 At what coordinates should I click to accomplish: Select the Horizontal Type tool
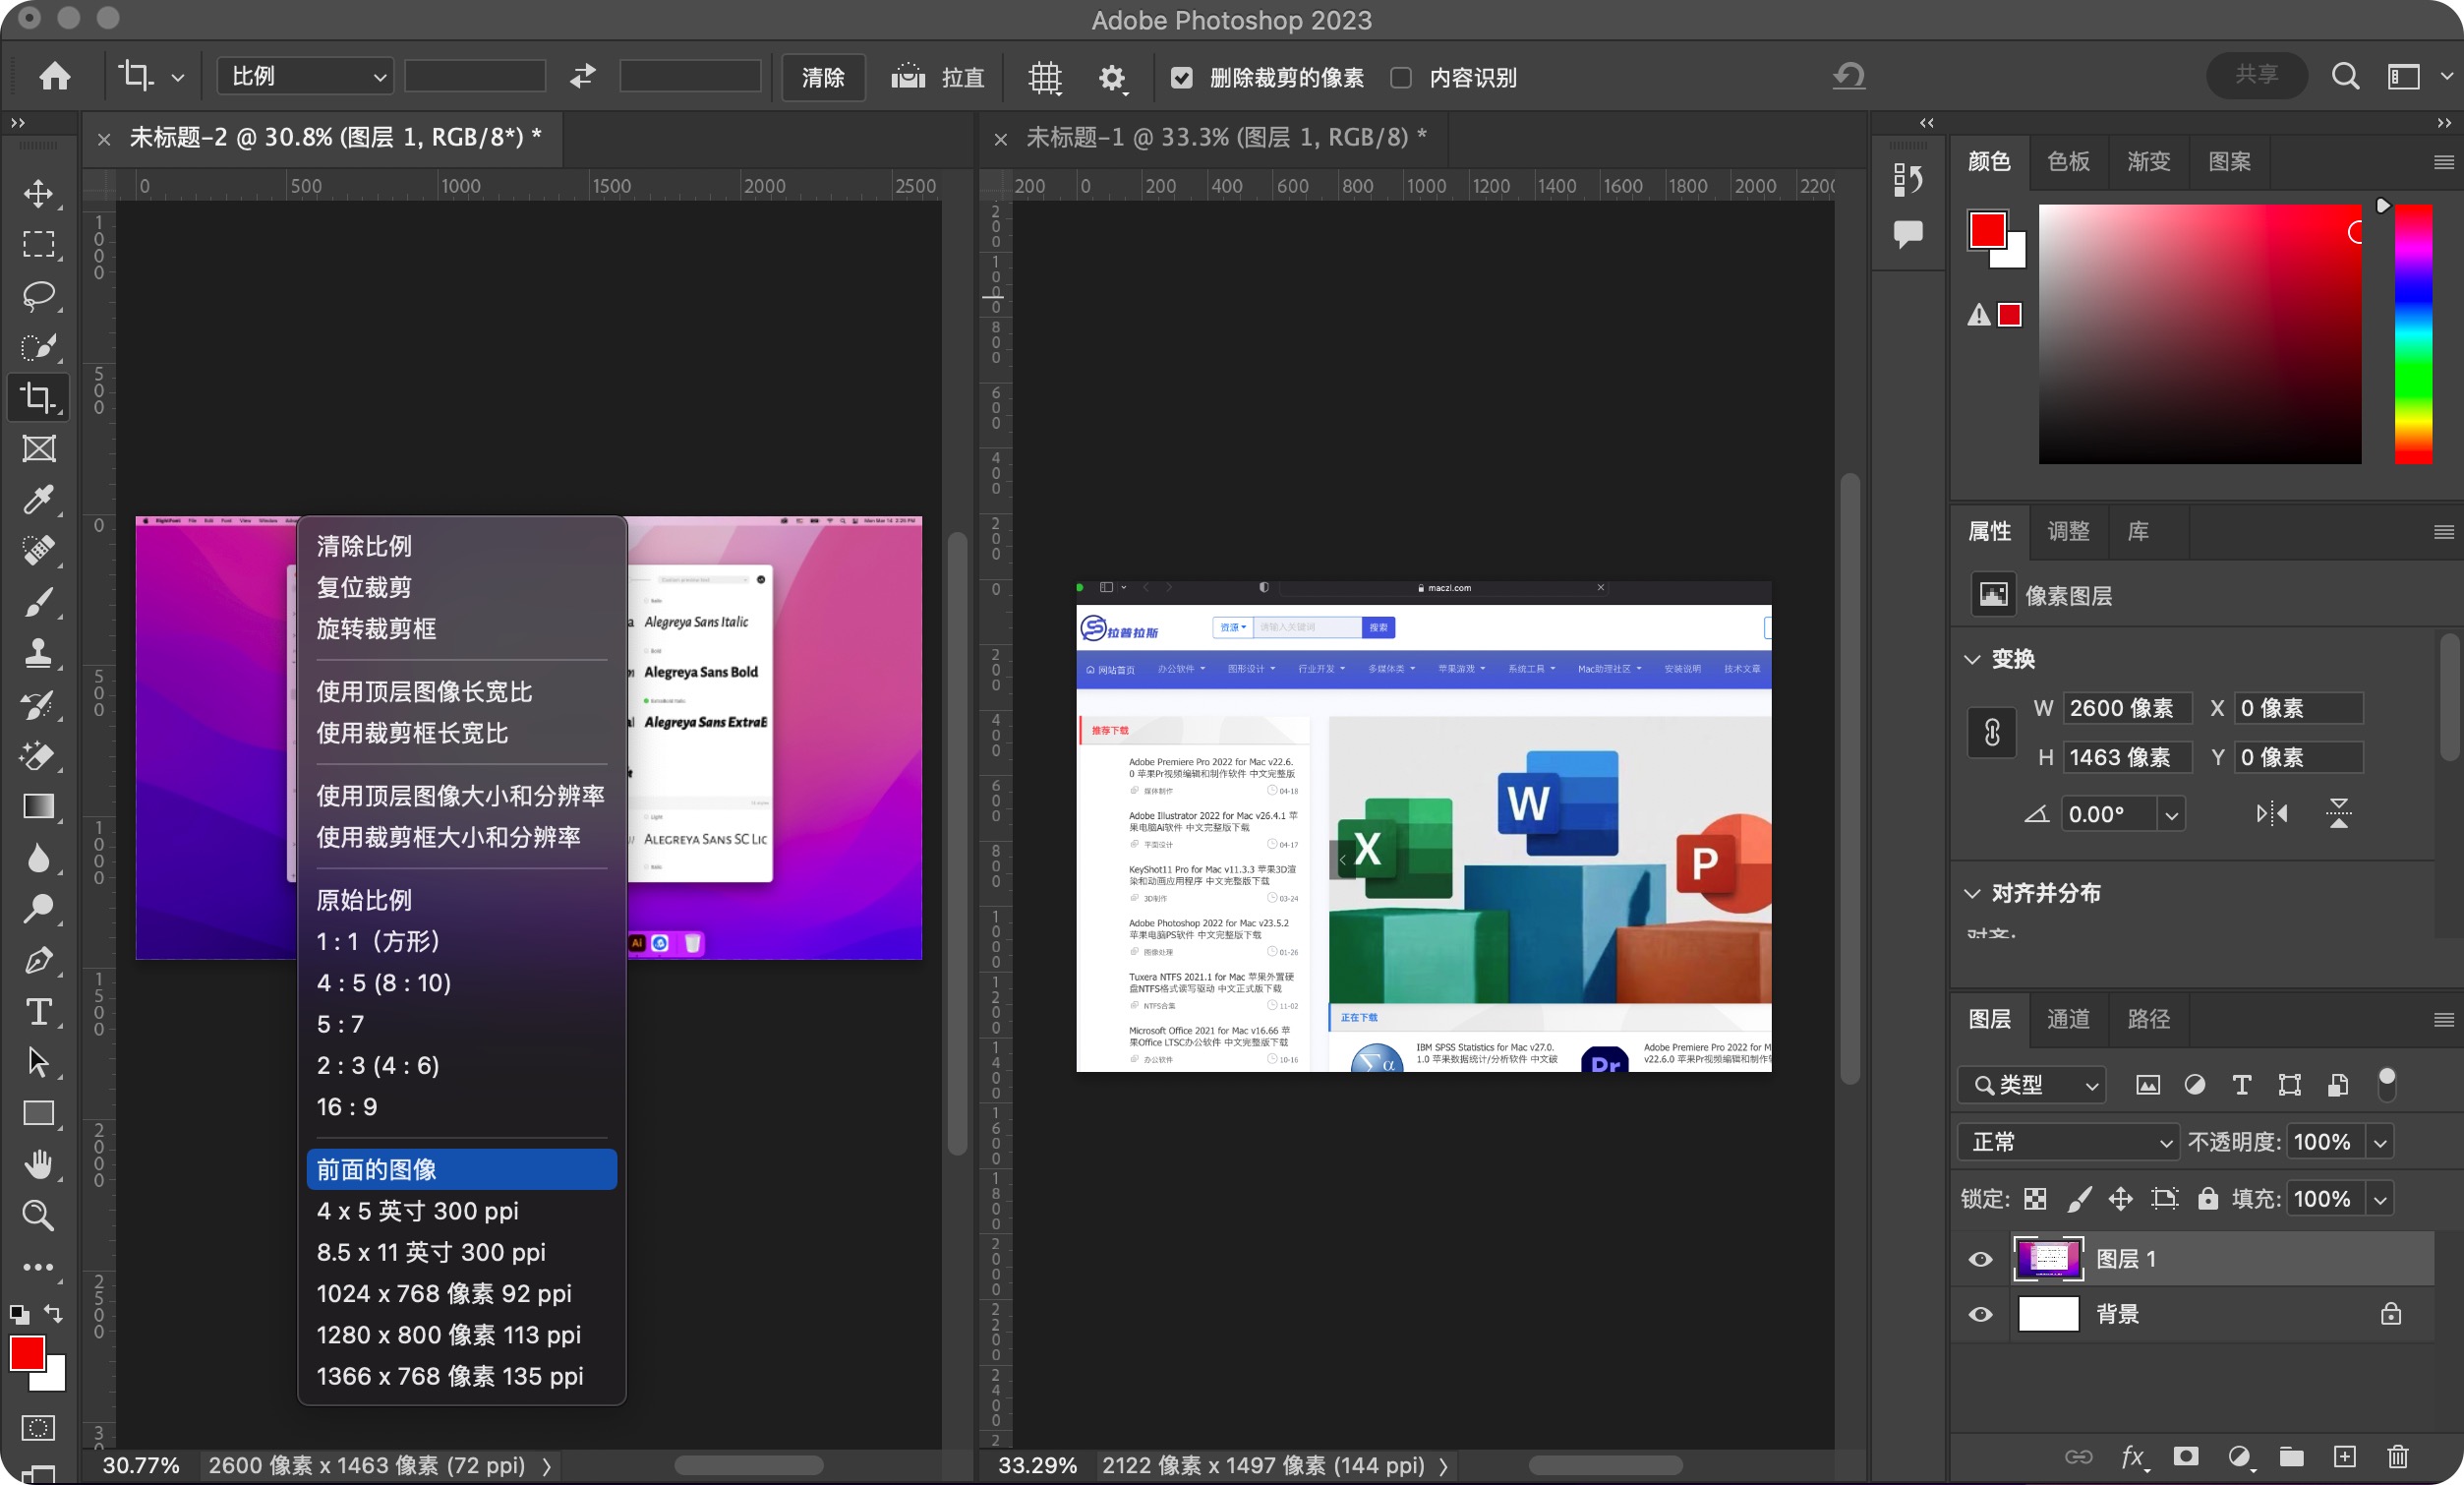coord(39,1012)
